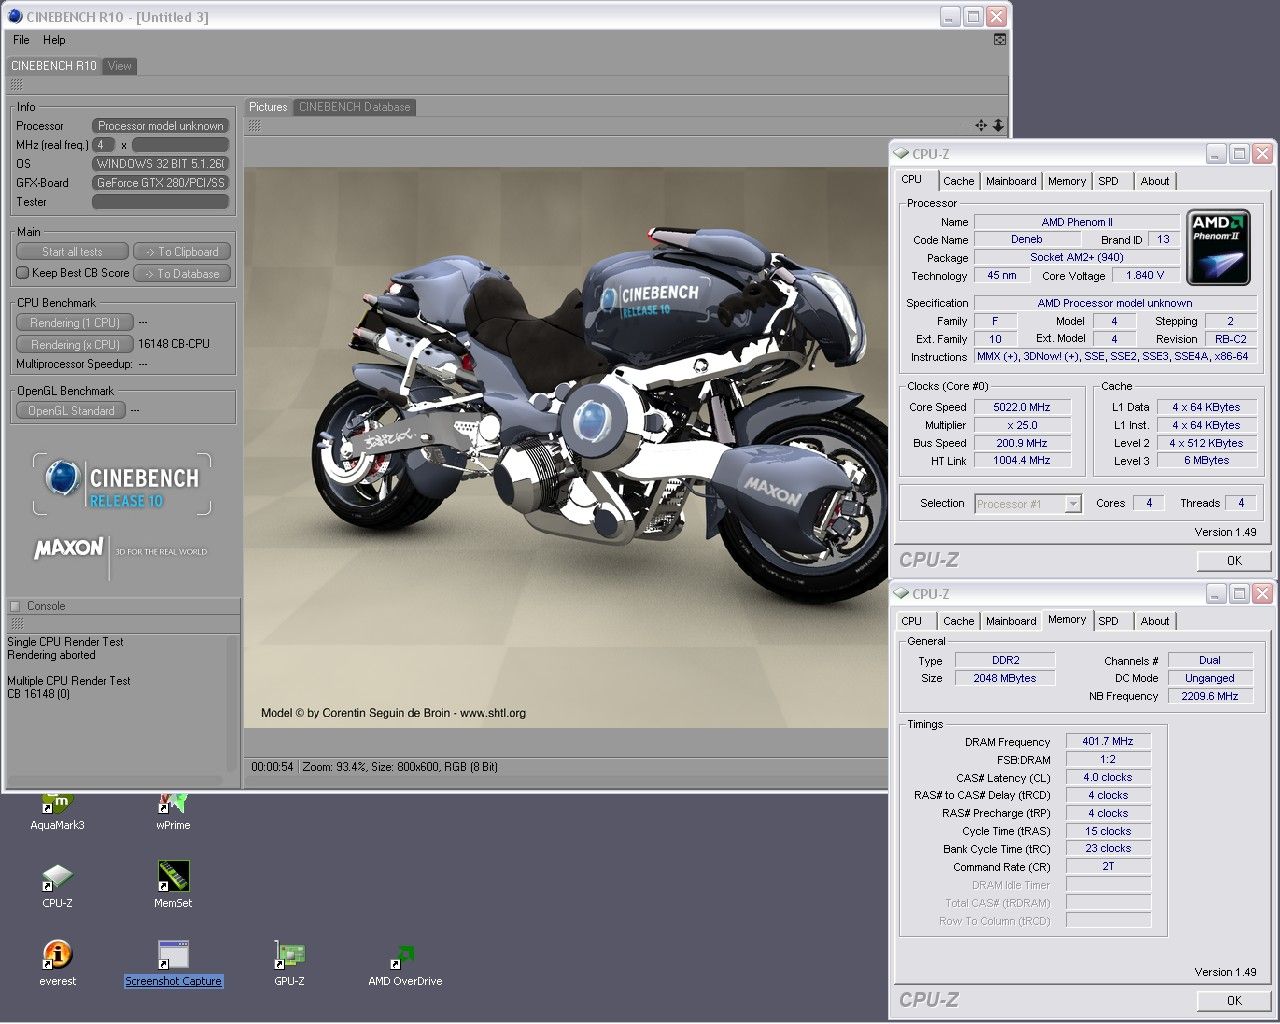Click CINEBENCH title bar app icon
Viewport: 1280px width, 1024px height.
click(x=17, y=17)
